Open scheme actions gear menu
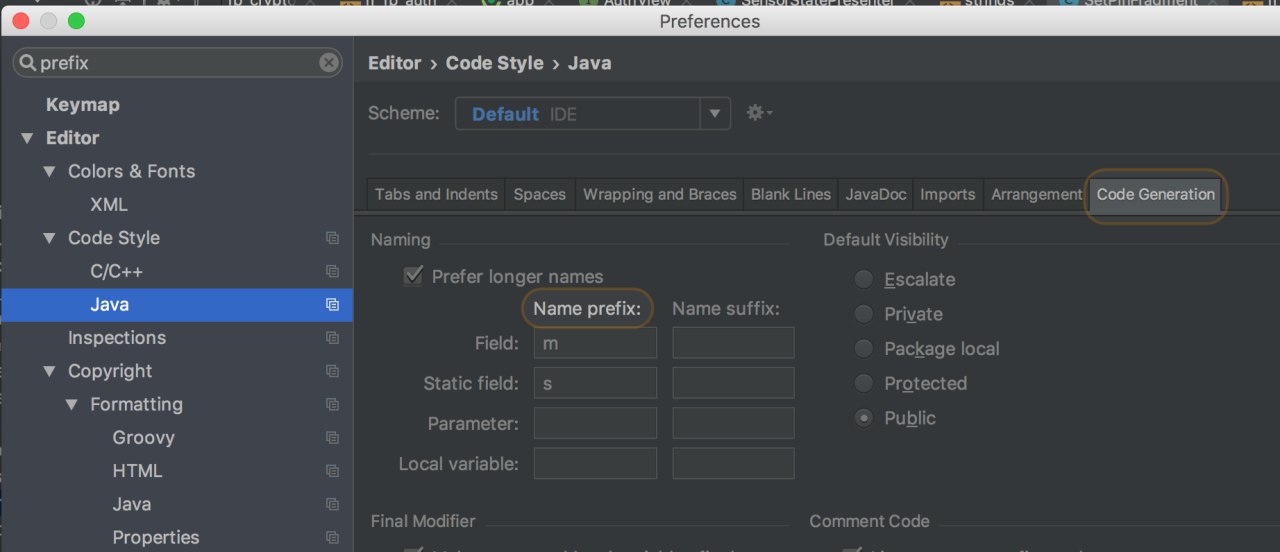This screenshot has height=552, width=1280. pyautogui.click(x=759, y=113)
